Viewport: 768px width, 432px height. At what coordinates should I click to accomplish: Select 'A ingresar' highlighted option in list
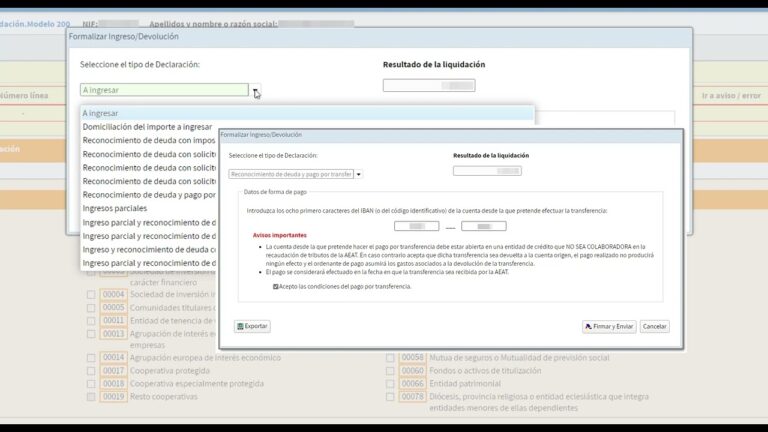point(308,113)
